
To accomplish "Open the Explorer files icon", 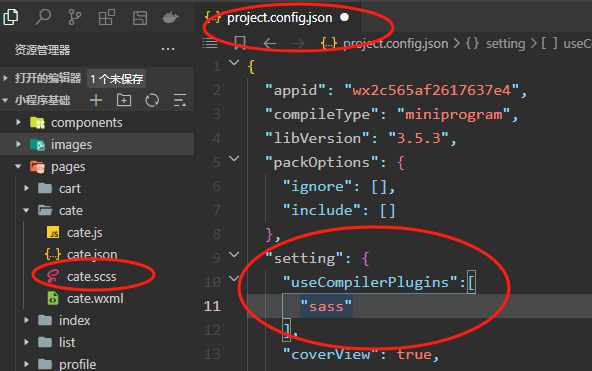I will tap(11, 17).
